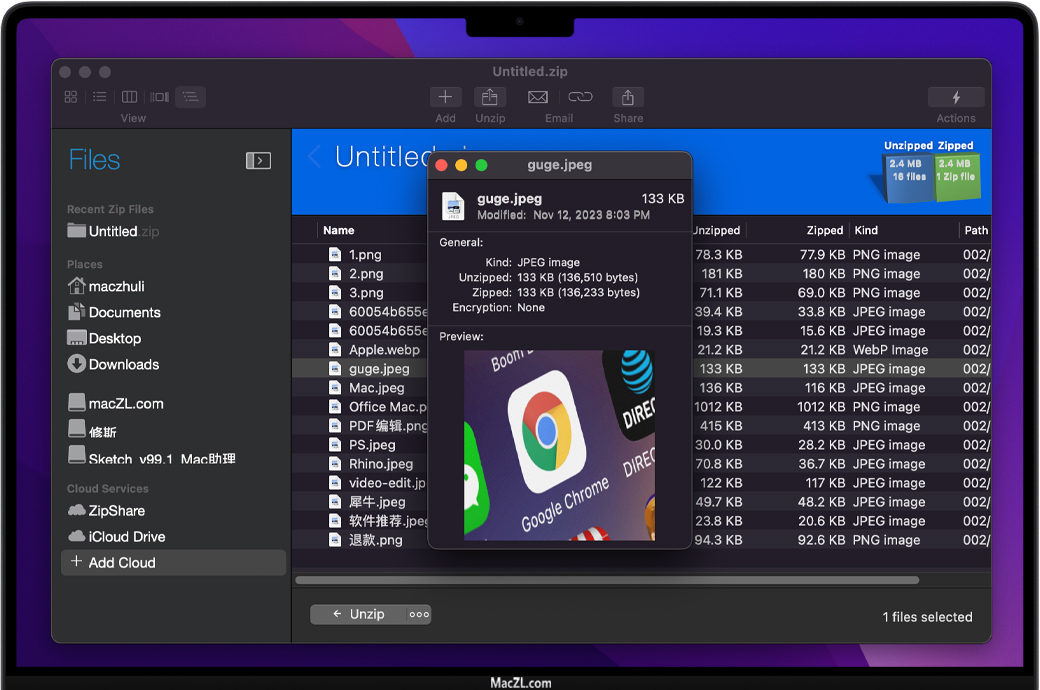Click the Unzip toolbar icon

(490, 97)
